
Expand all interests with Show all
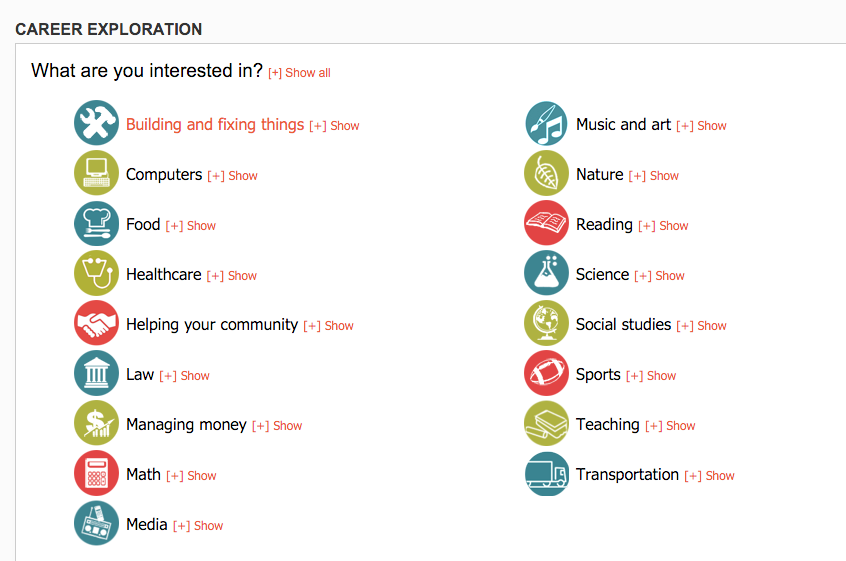pos(299,73)
